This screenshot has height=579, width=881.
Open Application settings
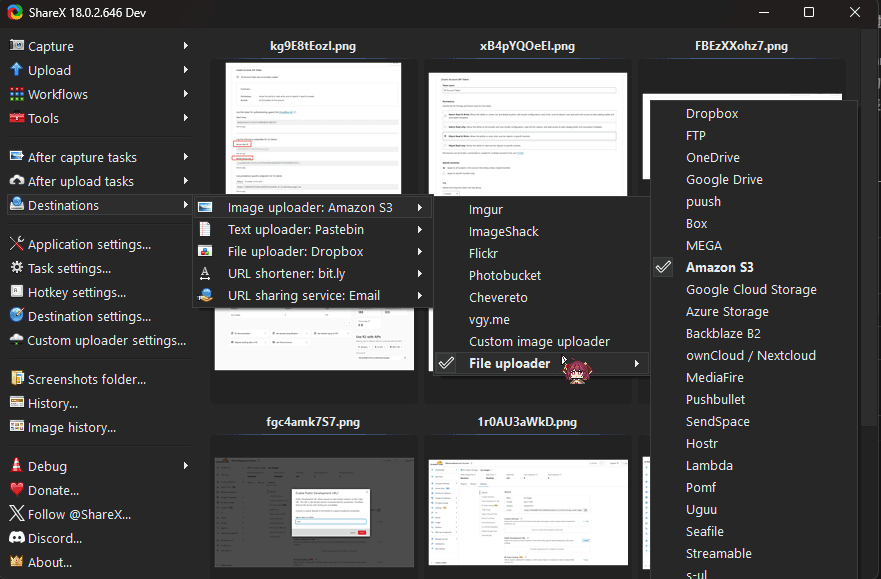click(x=89, y=244)
